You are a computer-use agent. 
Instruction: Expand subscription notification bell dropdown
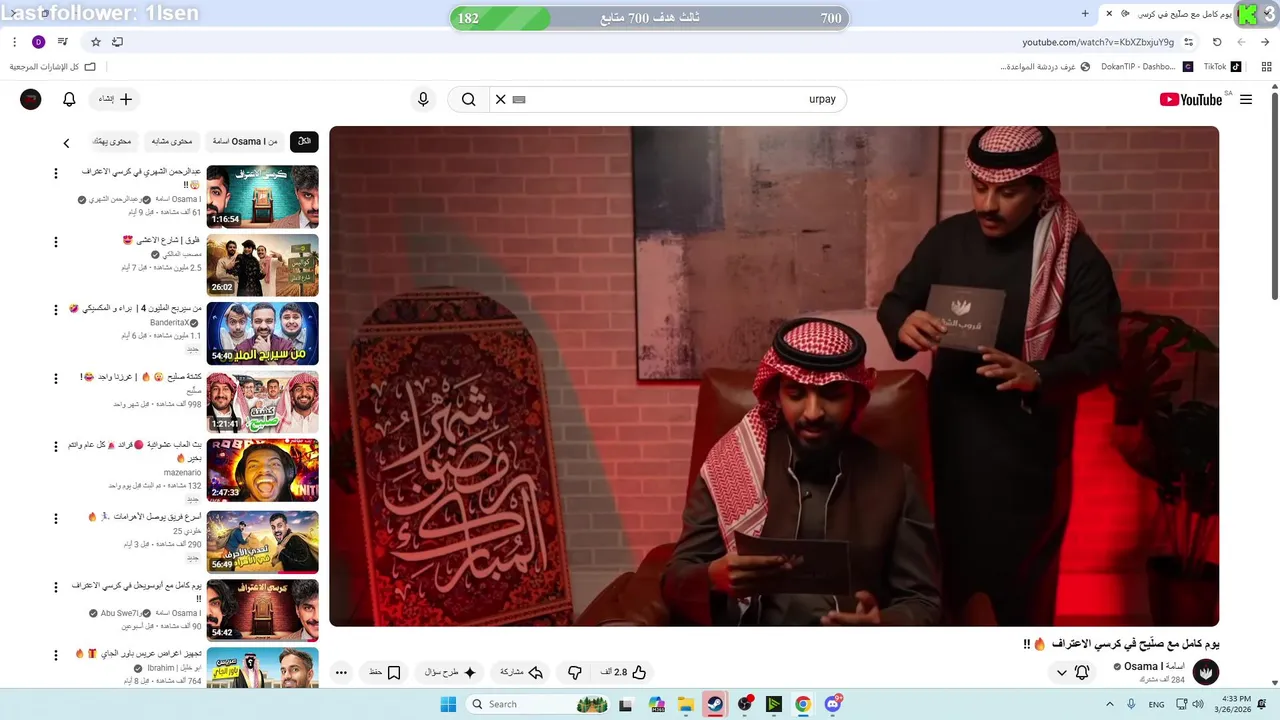point(1073,672)
